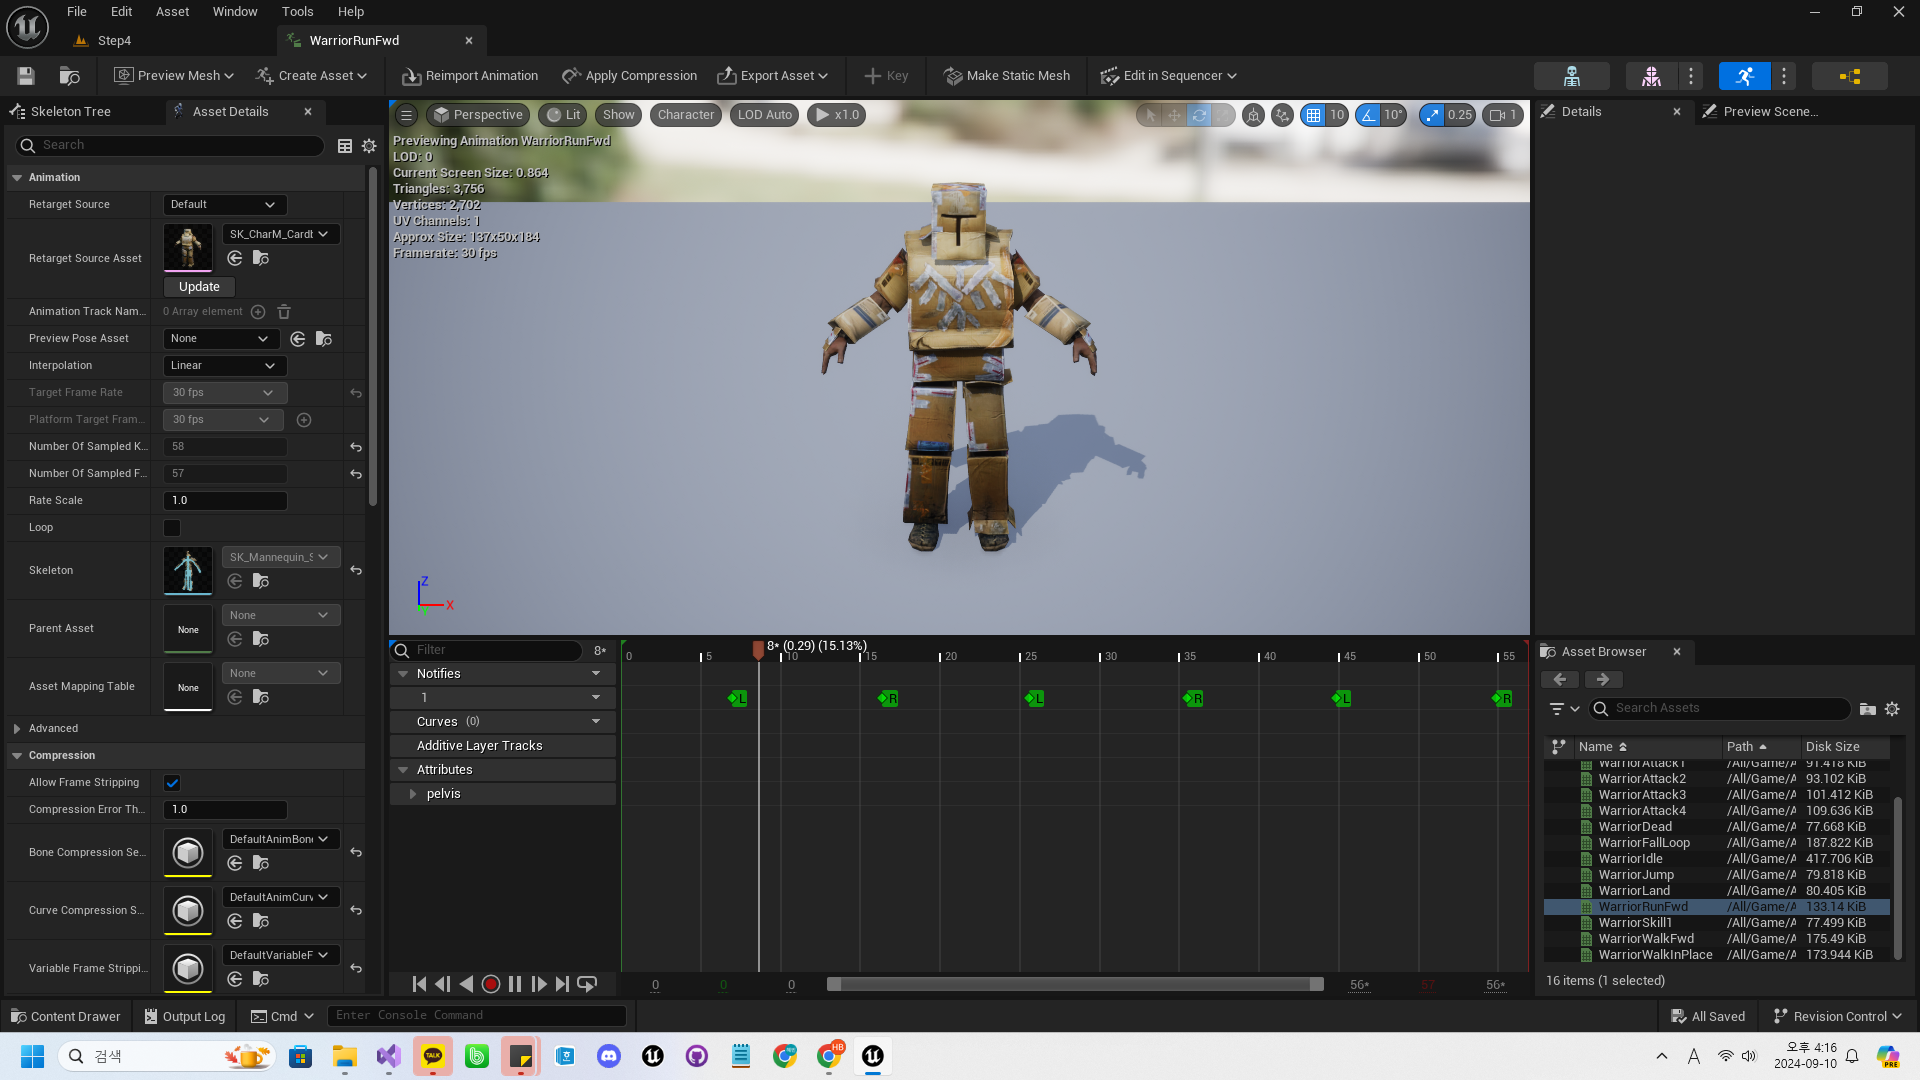Open the Animation Blueprint mode icon

[1849, 76]
